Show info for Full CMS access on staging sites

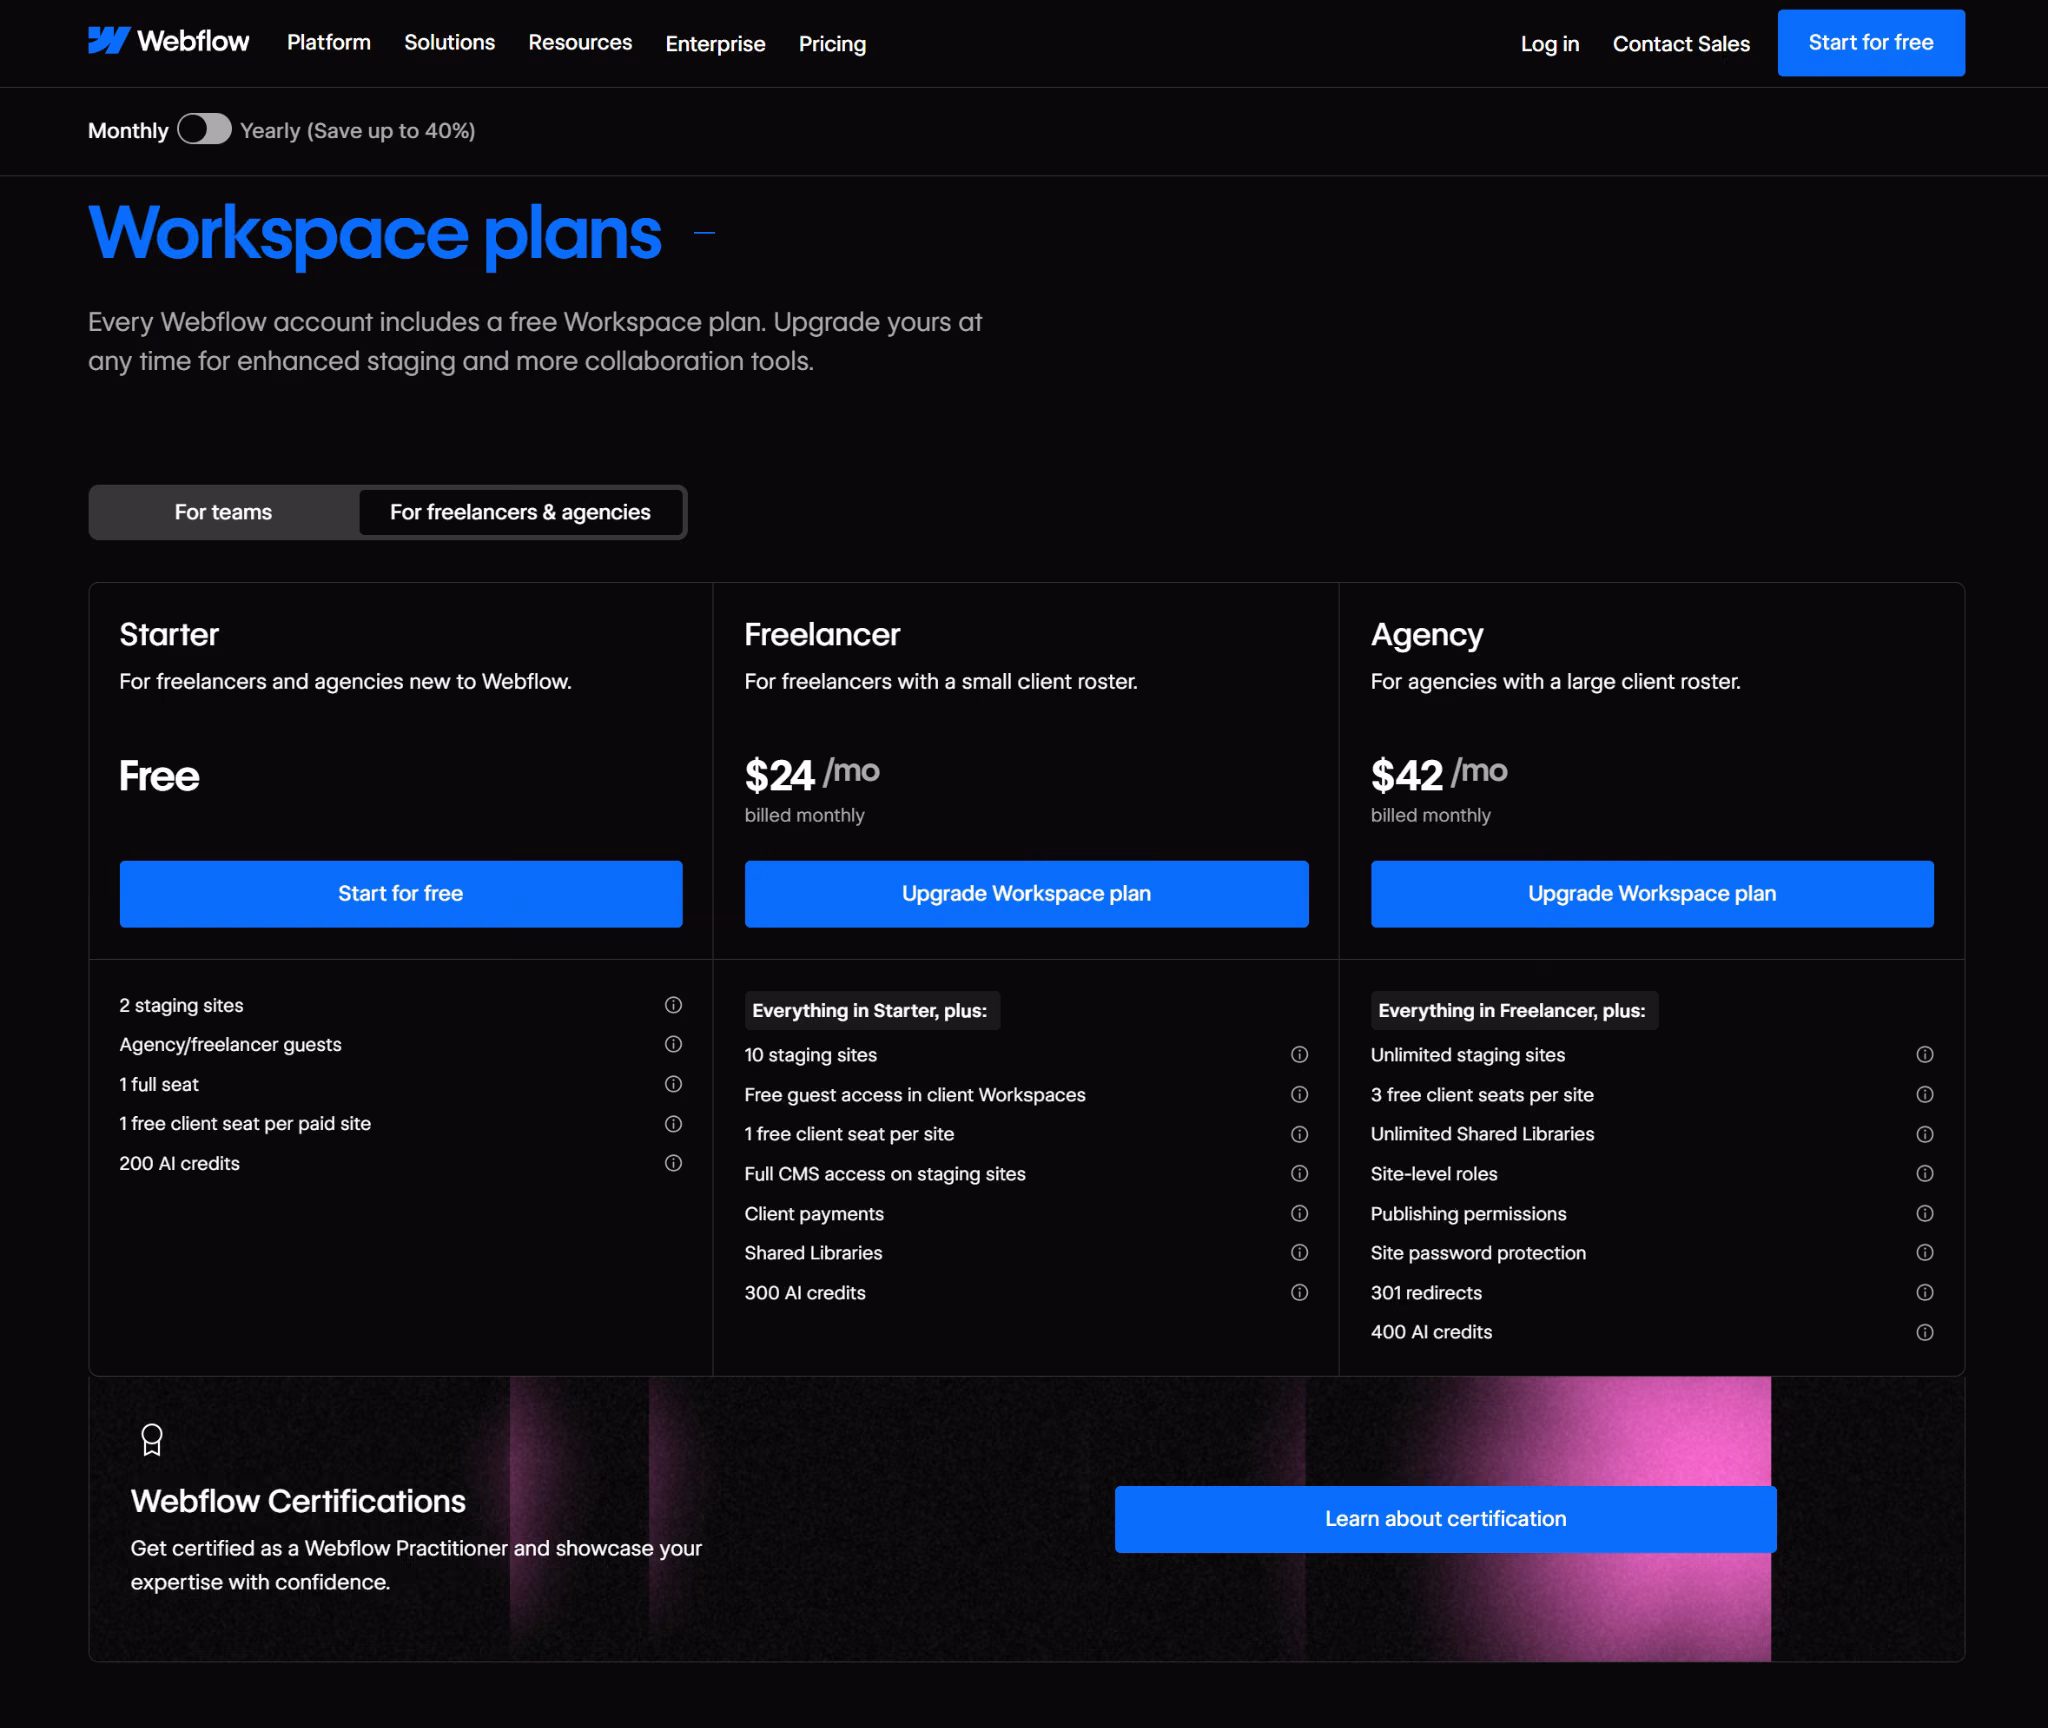pos(1299,1173)
